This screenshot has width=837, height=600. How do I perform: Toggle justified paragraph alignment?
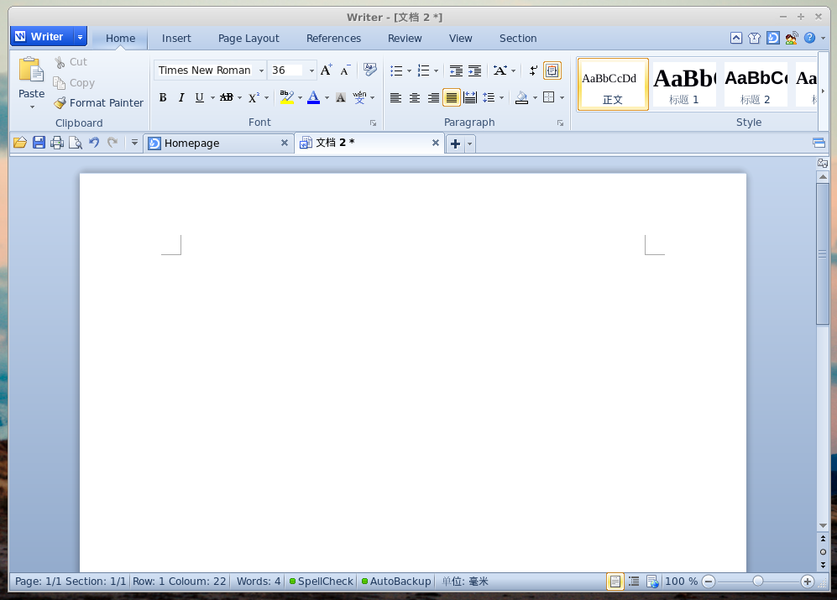coord(451,98)
